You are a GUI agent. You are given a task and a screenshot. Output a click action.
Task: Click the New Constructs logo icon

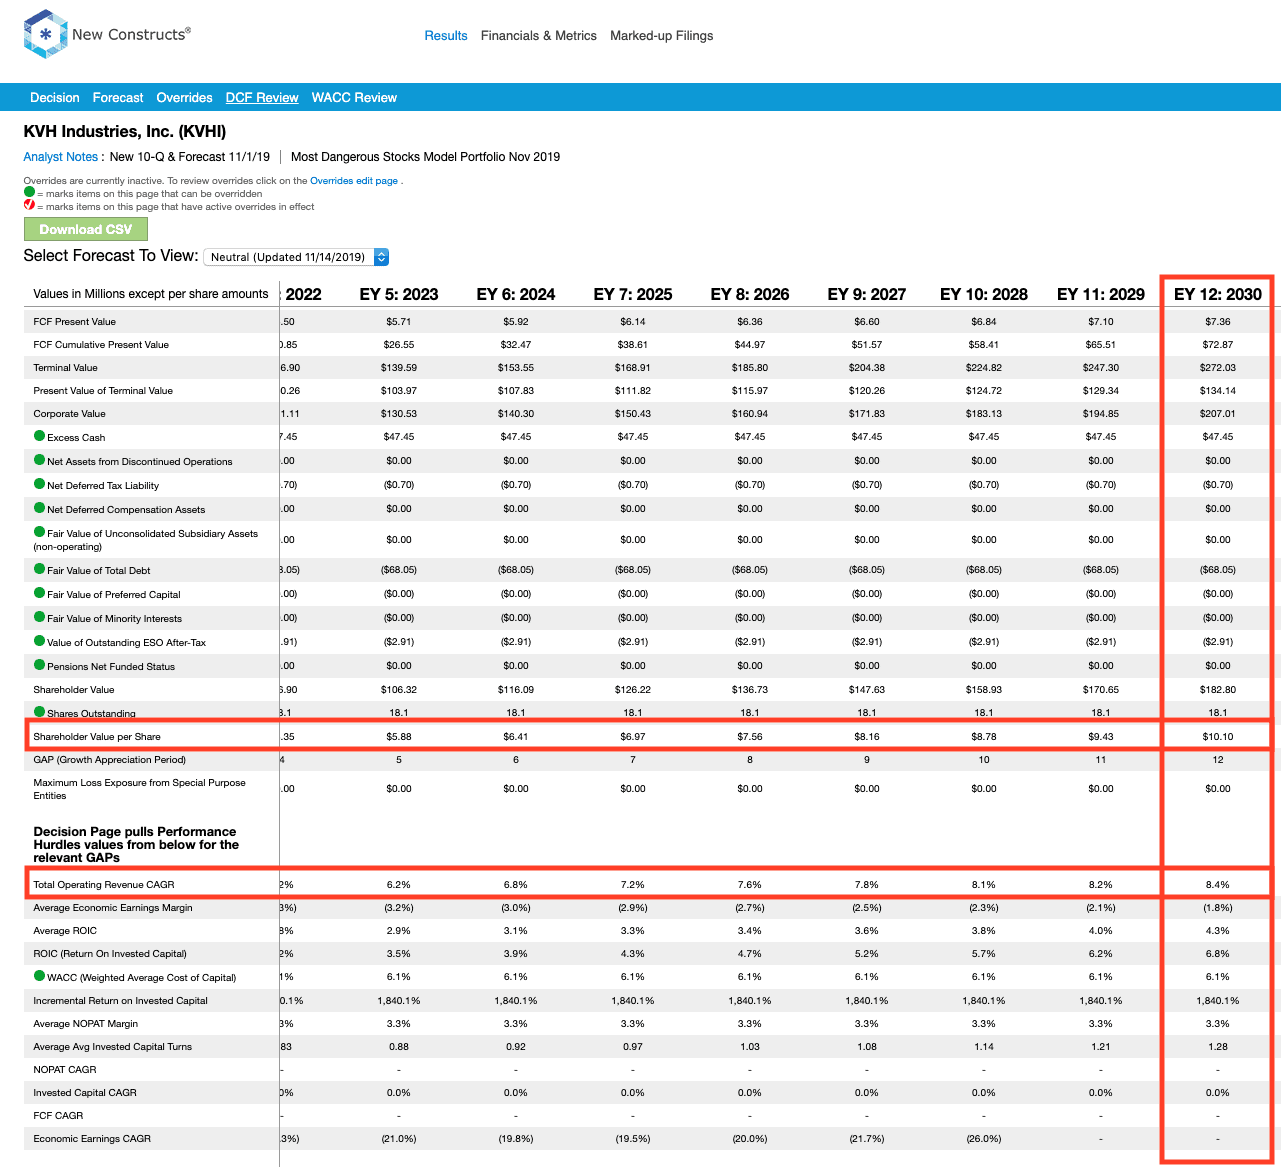pos(45,34)
